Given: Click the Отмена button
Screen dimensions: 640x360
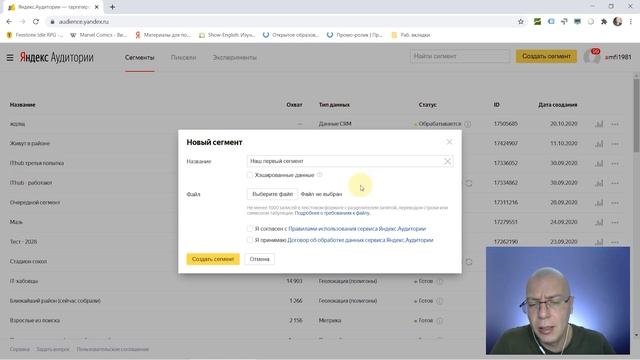Looking at the screenshot, I should 260,259.
